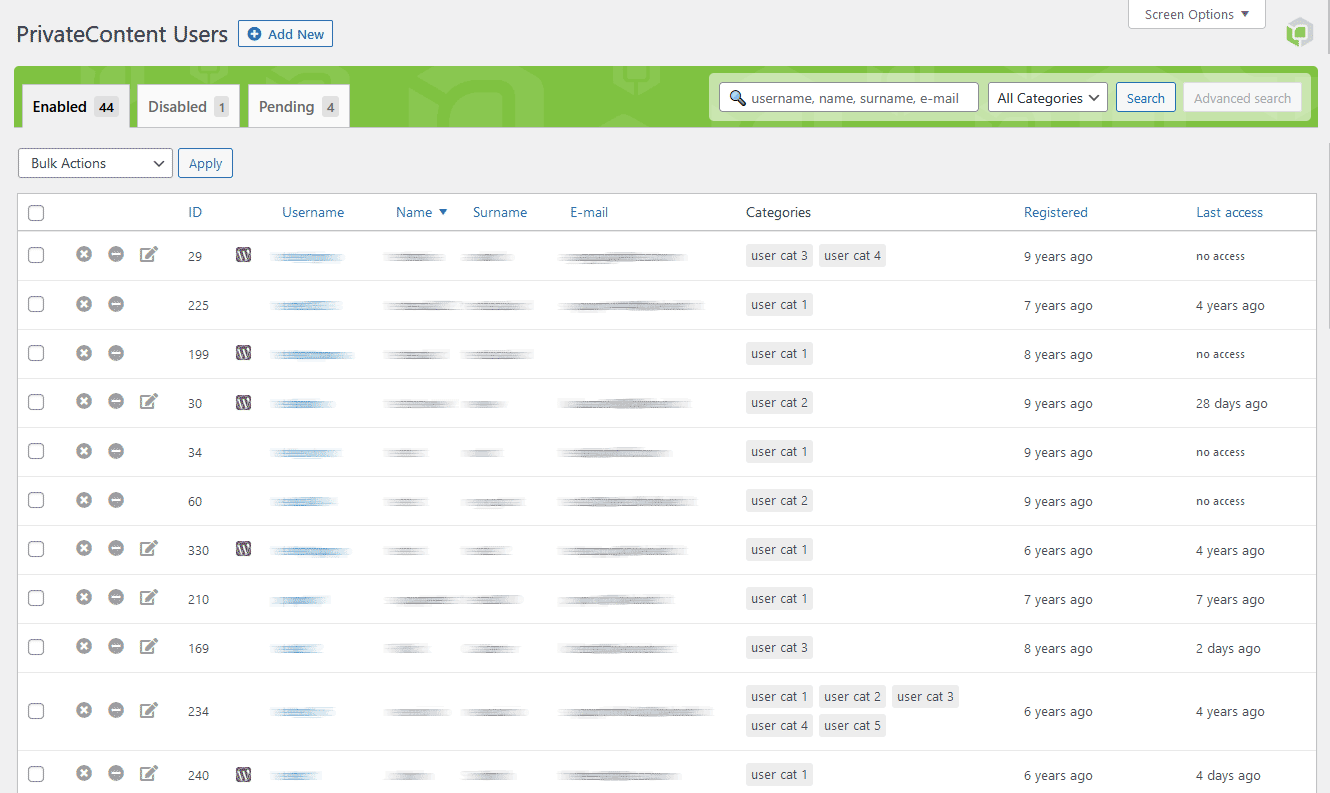Click the disable (minus) icon for user 225
The width and height of the screenshot is (1330, 793).
pos(116,304)
